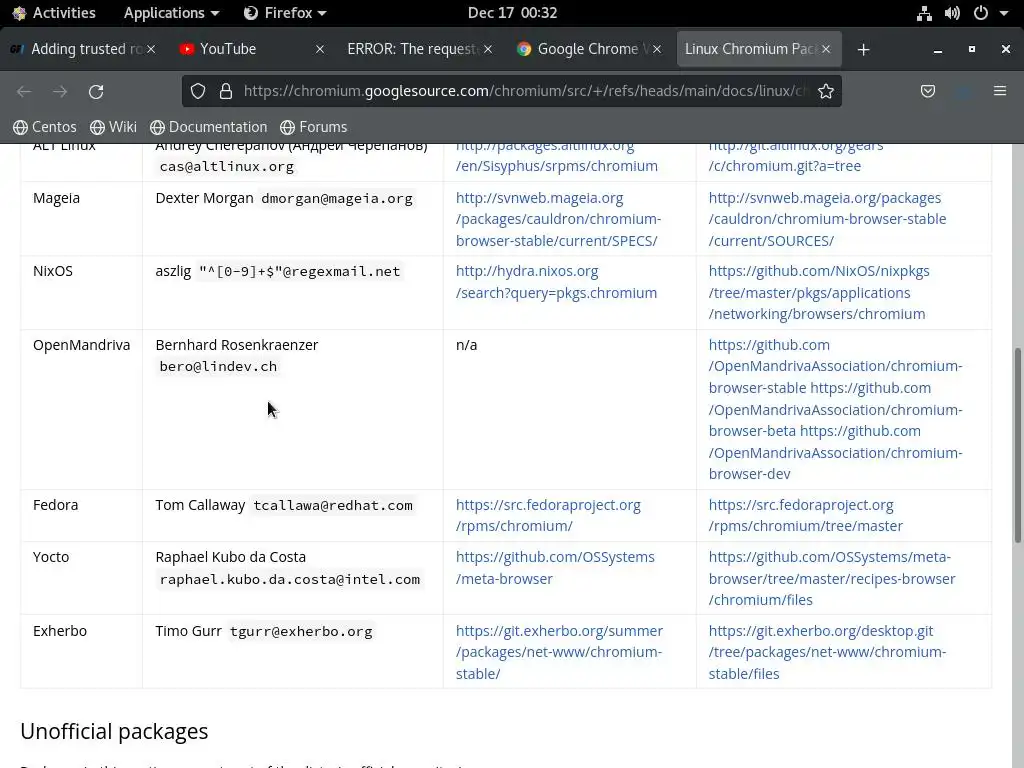Close the Adding trusted root tab
The height and width of the screenshot is (768, 1024).
coord(151,49)
